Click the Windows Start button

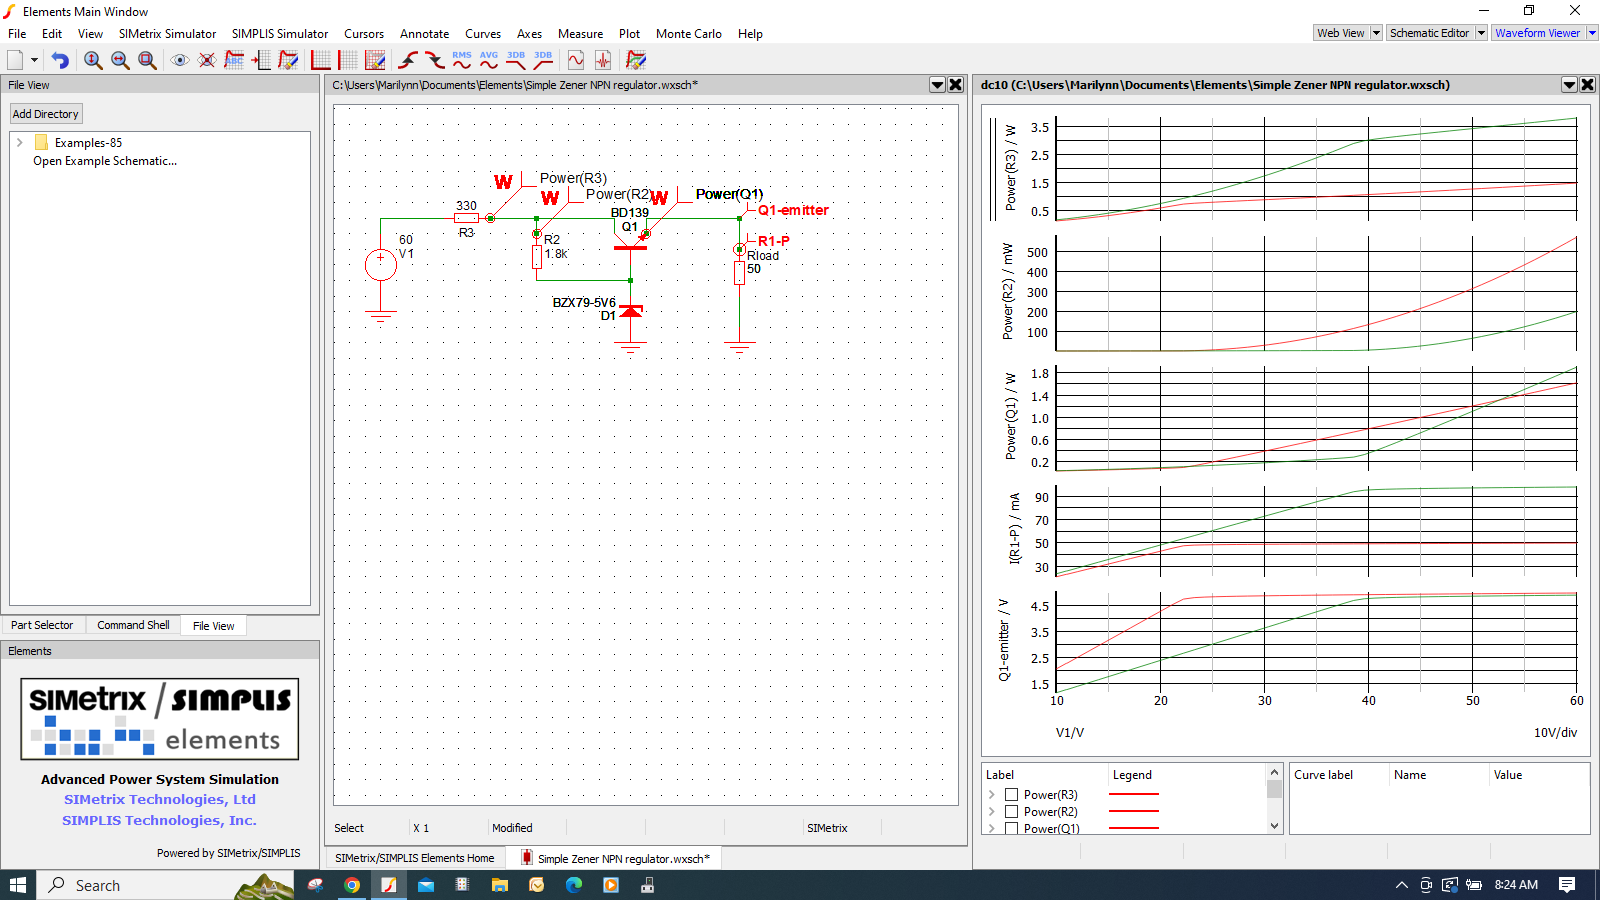click(18, 885)
